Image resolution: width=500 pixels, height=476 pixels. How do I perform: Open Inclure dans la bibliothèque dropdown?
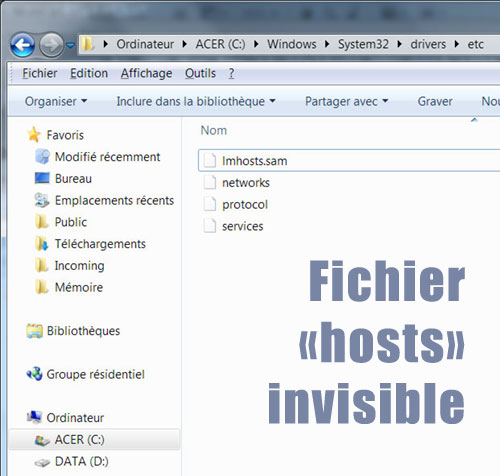click(196, 101)
